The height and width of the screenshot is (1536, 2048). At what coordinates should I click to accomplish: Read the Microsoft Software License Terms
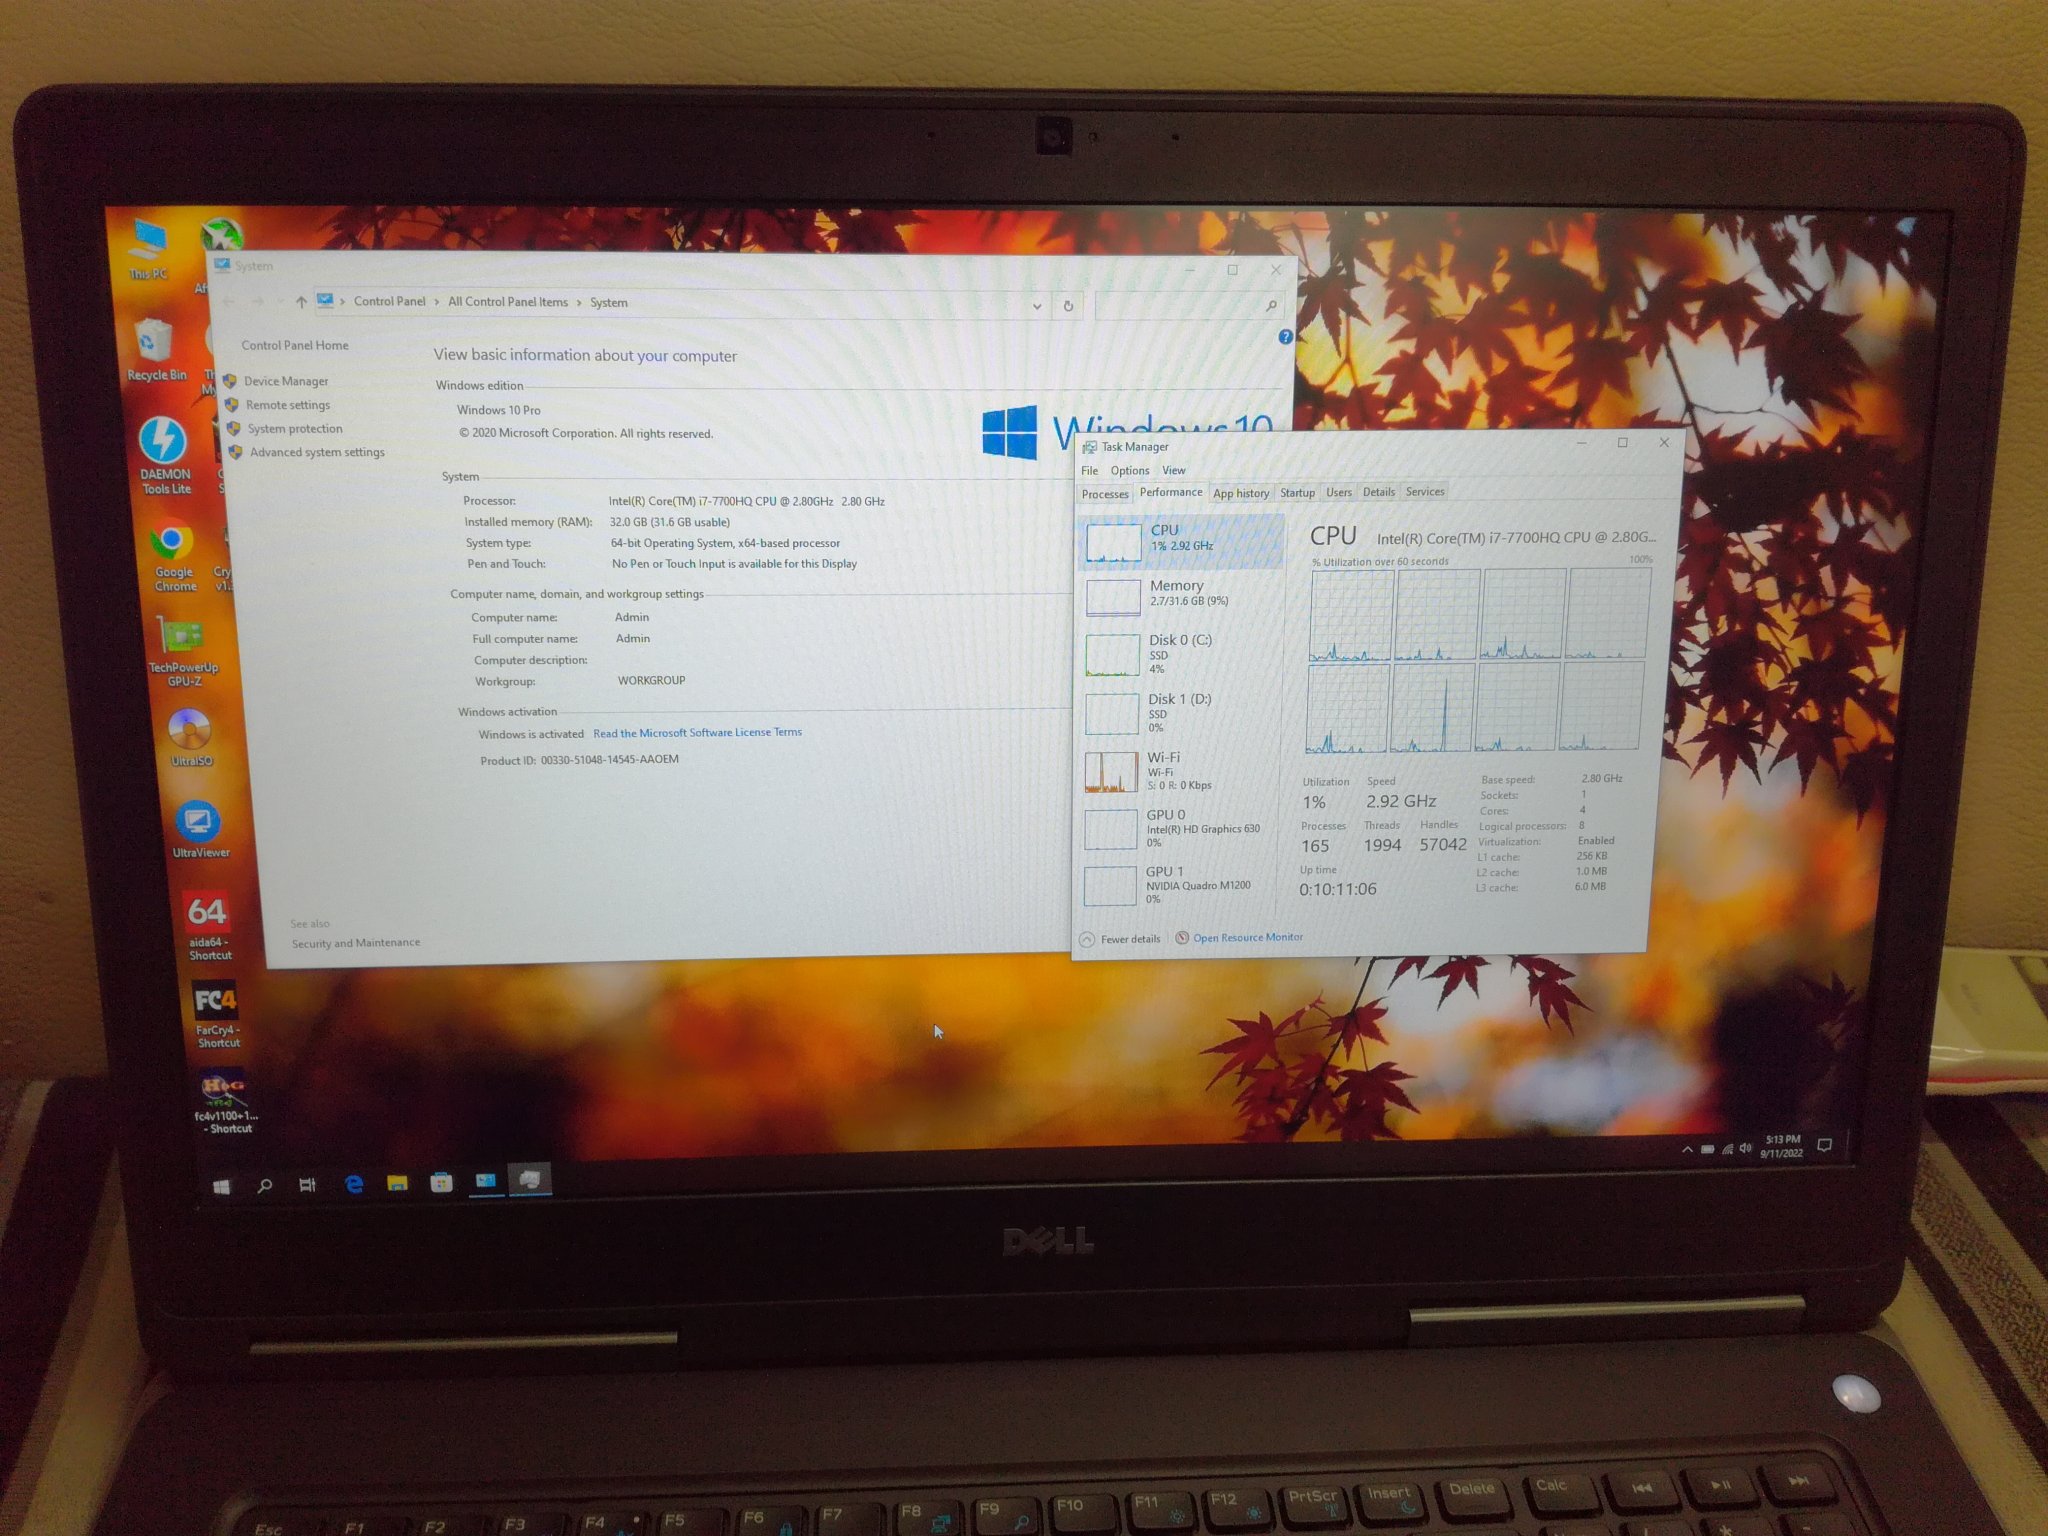click(697, 733)
